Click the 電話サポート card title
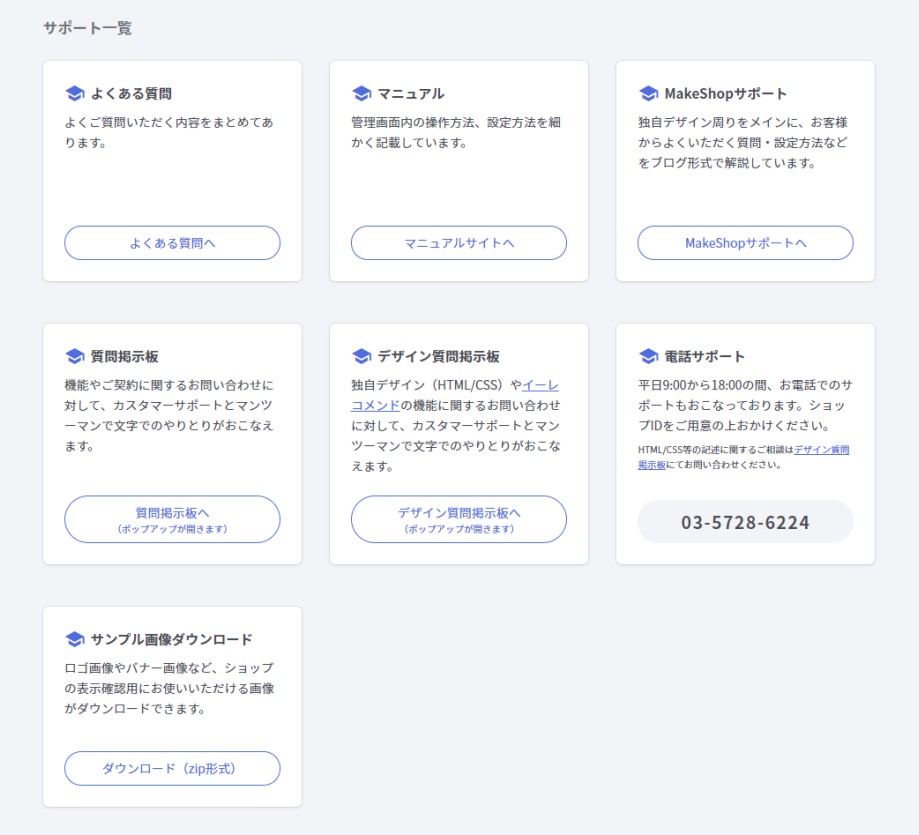This screenshot has height=835, width=919. pos(704,356)
